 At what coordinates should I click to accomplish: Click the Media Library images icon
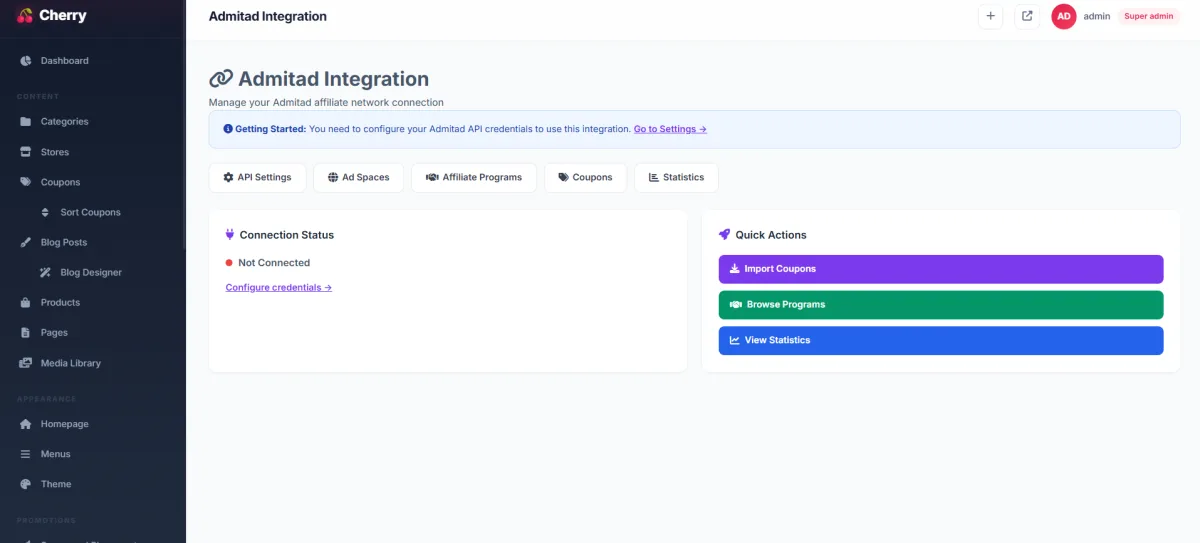[x=26, y=363]
